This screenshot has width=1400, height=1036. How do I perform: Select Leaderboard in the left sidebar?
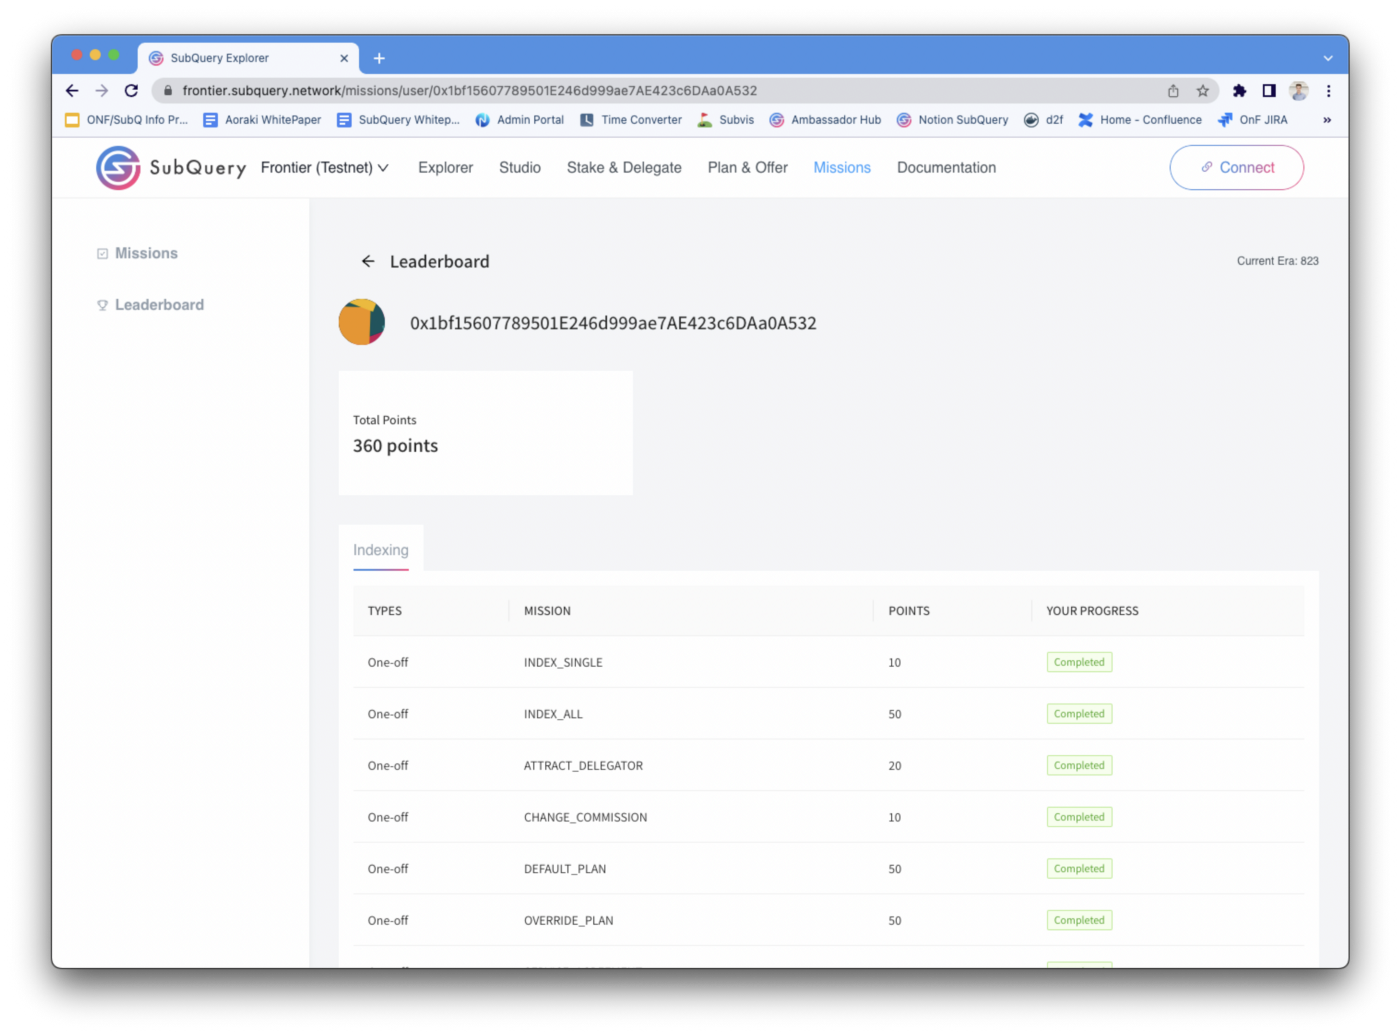[x=159, y=305]
